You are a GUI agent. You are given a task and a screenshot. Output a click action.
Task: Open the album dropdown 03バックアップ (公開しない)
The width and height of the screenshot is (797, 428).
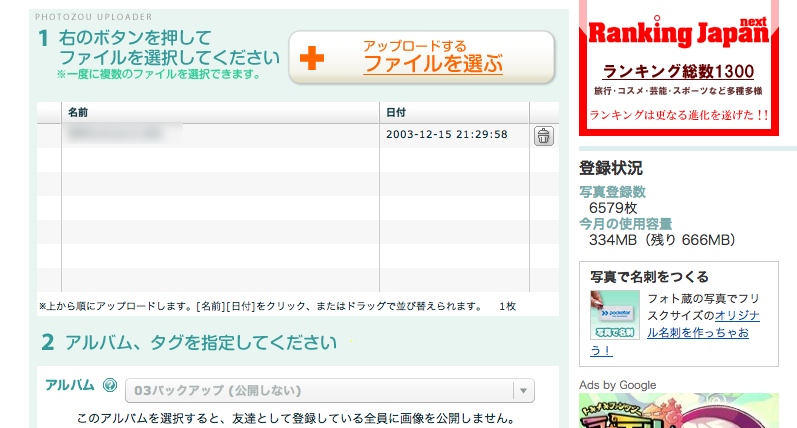(x=330, y=391)
